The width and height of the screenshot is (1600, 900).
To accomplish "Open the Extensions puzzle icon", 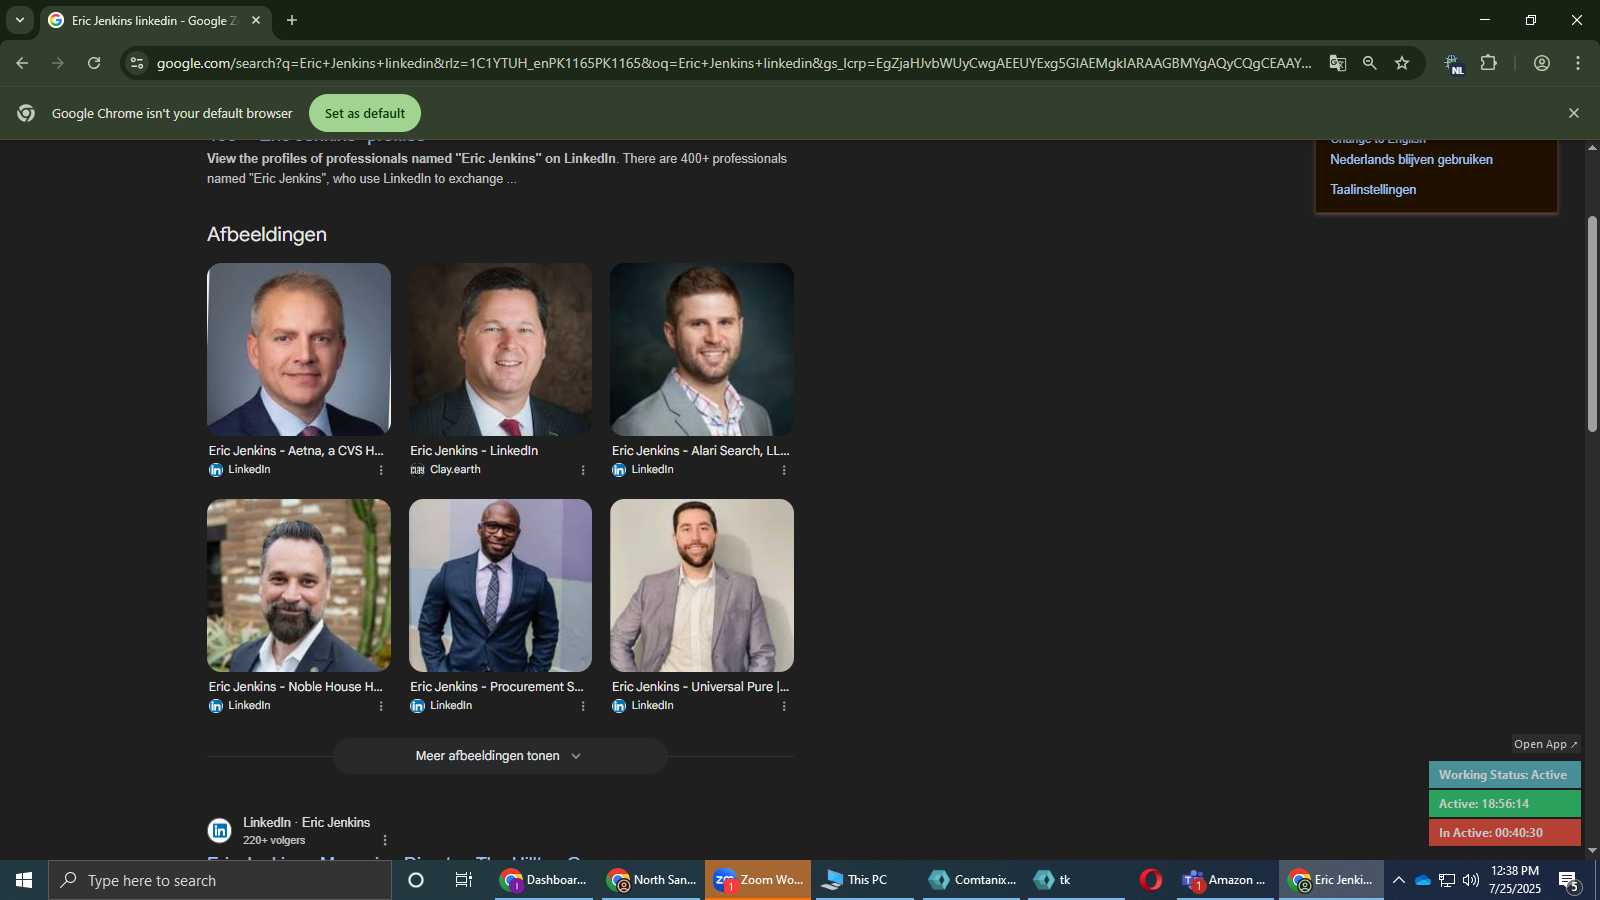I will (1489, 63).
